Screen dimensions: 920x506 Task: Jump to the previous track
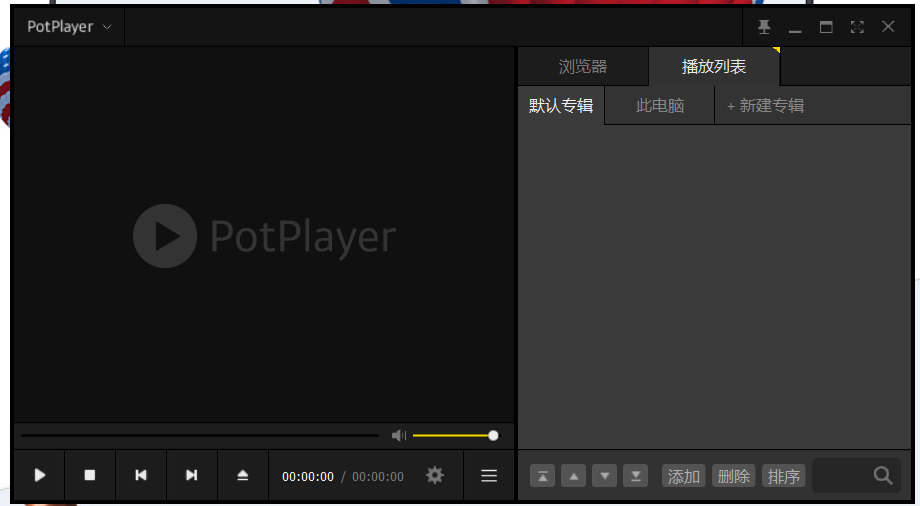coord(141,475)
